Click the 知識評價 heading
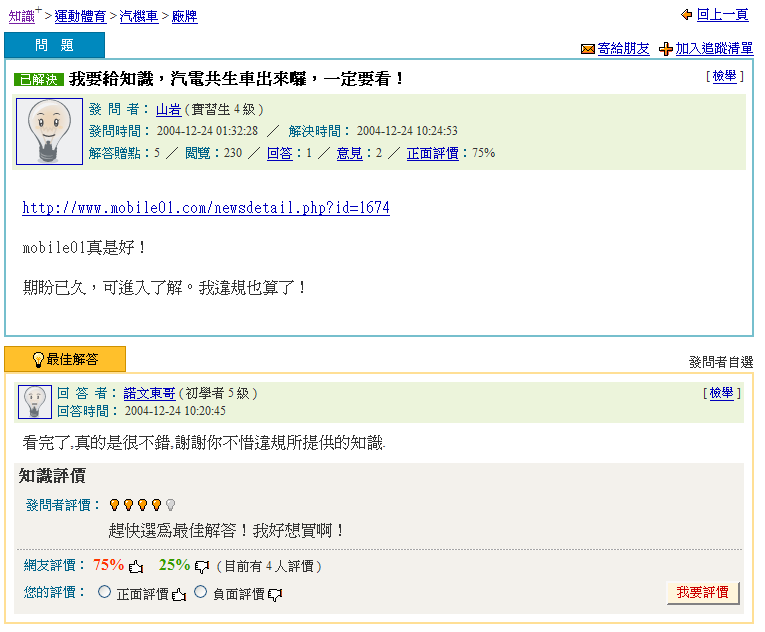 point(52,476)
